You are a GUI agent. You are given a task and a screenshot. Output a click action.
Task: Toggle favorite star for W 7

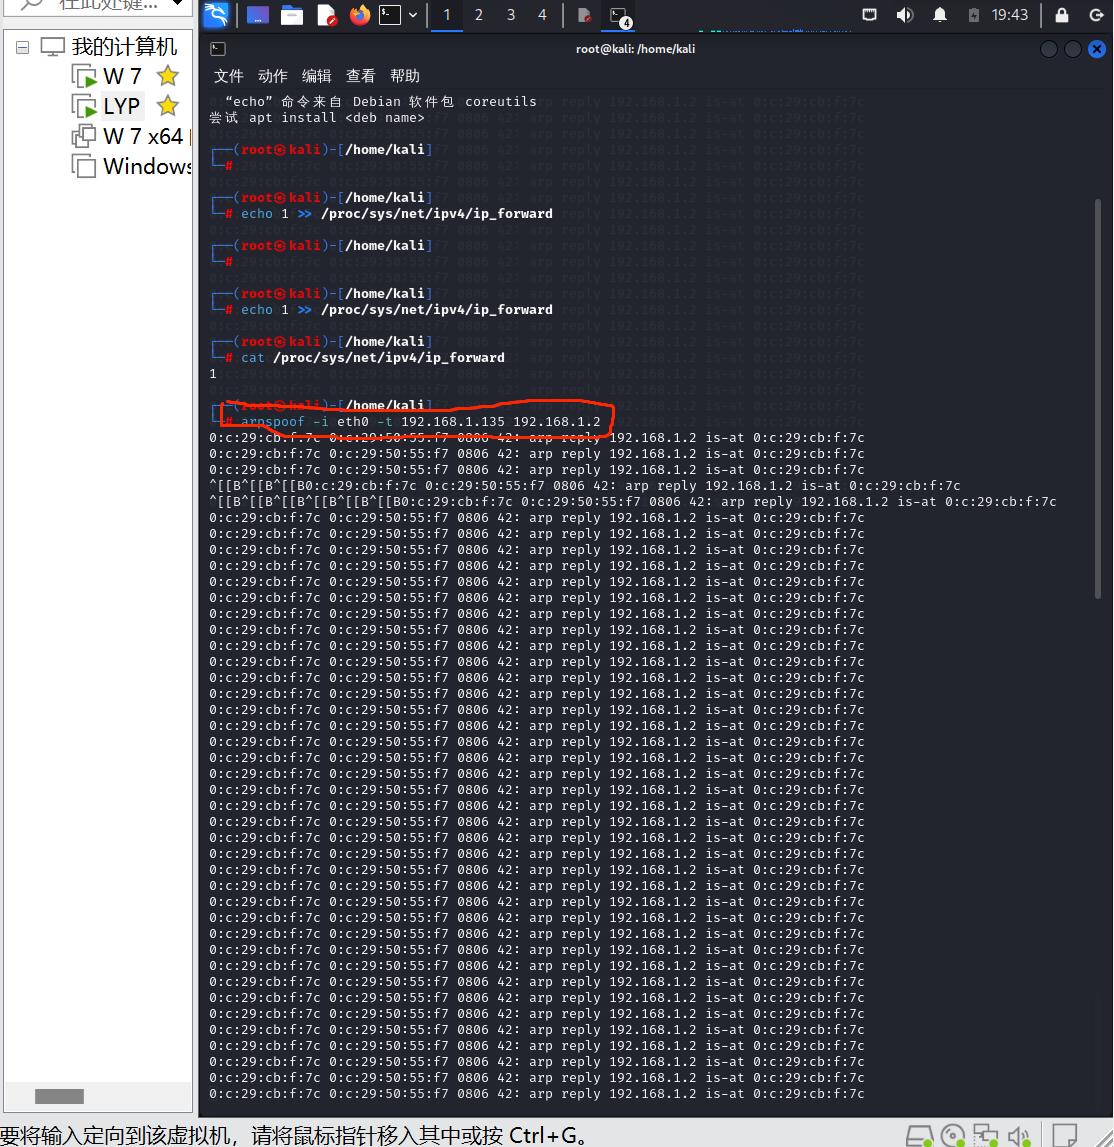pos(168,75)
